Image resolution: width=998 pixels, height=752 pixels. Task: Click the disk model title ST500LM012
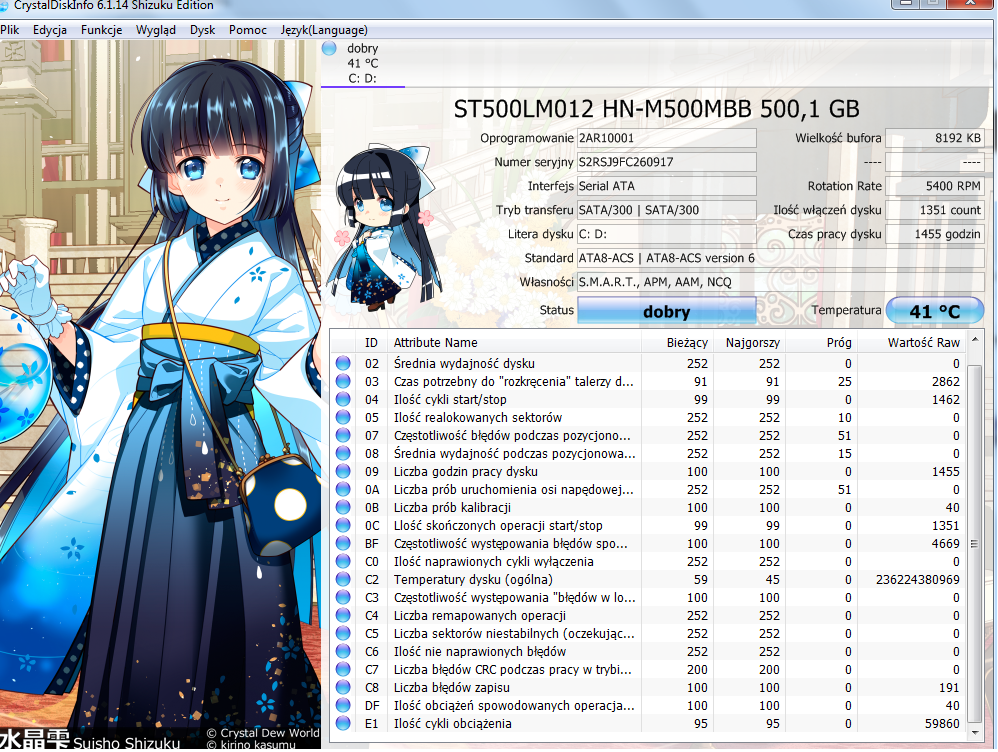[656, 109]
